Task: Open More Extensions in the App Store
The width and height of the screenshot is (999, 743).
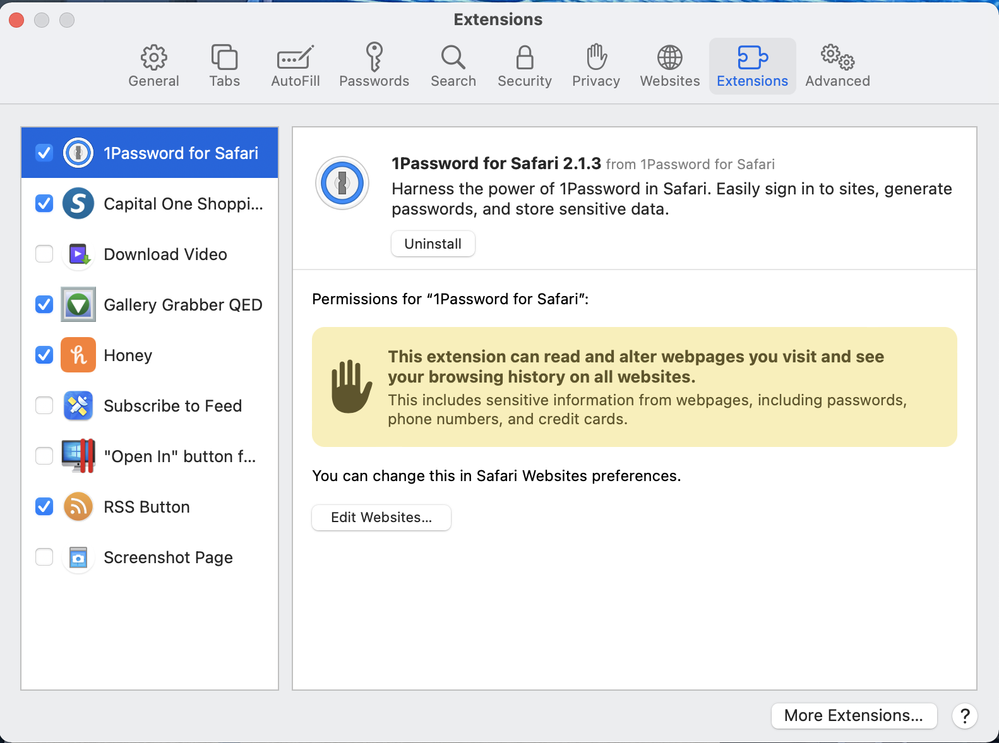Action: pyautogui.click(x=853, y=715)
